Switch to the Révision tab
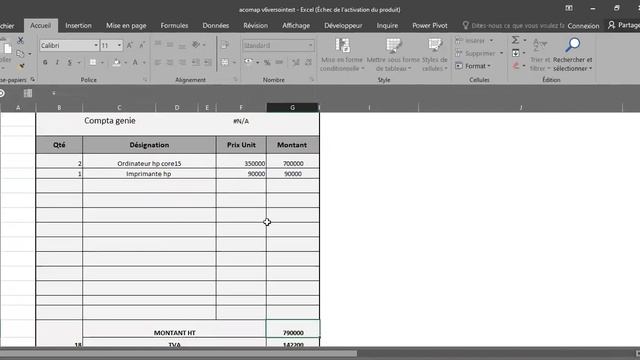This screenshot has width=640, height=360. (256, 25)
